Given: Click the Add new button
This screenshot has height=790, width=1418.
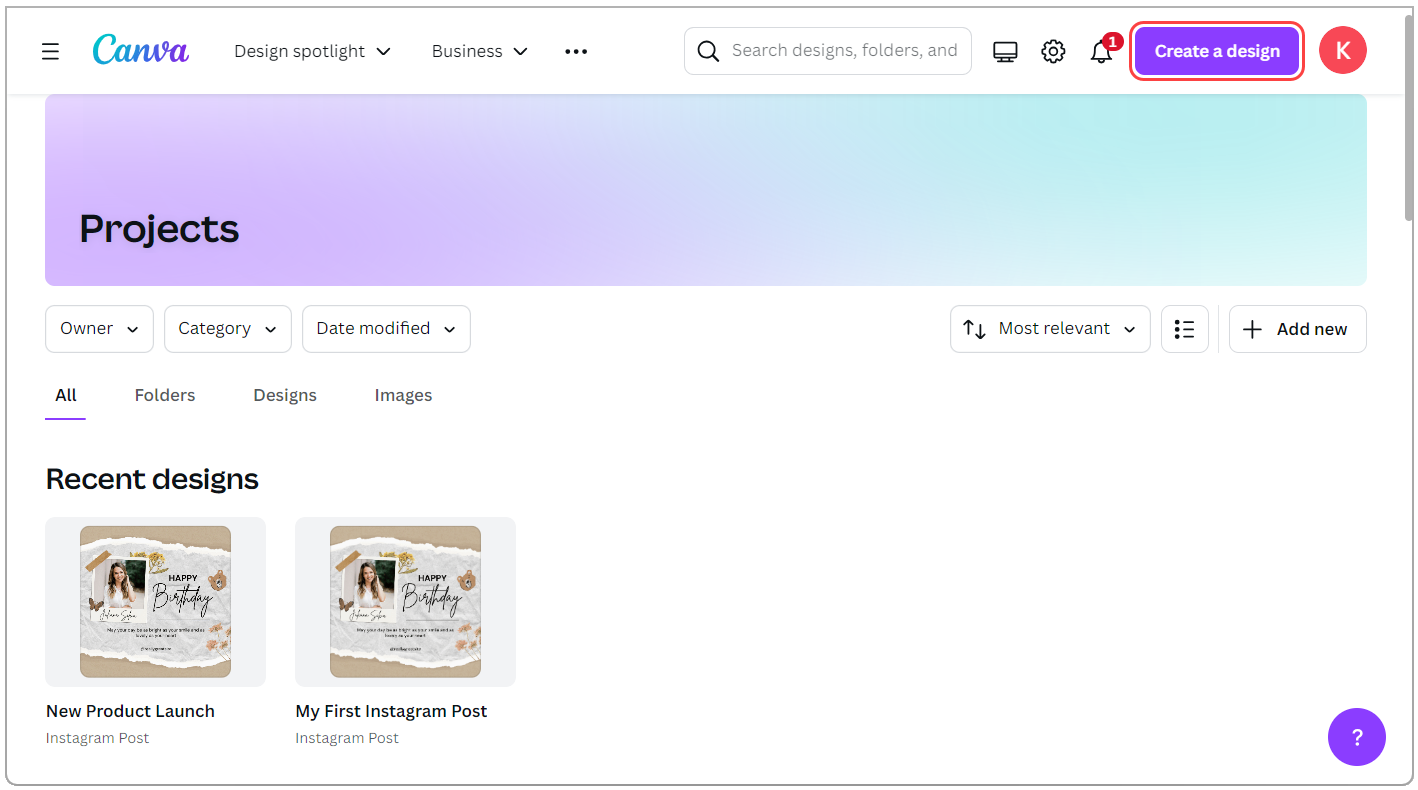Looking at the screenshot, I should [x=1297, y=328].
